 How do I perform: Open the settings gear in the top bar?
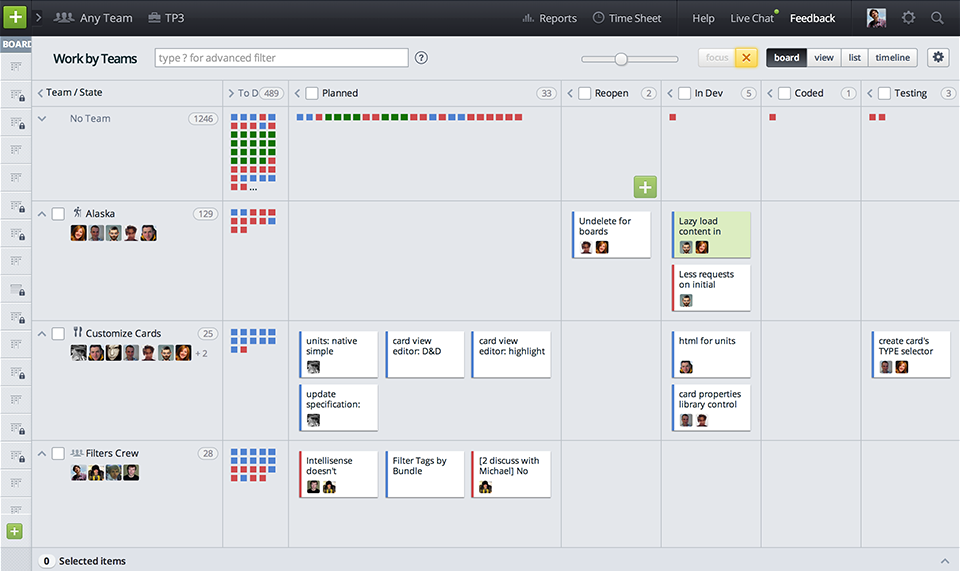pos(909,18)
